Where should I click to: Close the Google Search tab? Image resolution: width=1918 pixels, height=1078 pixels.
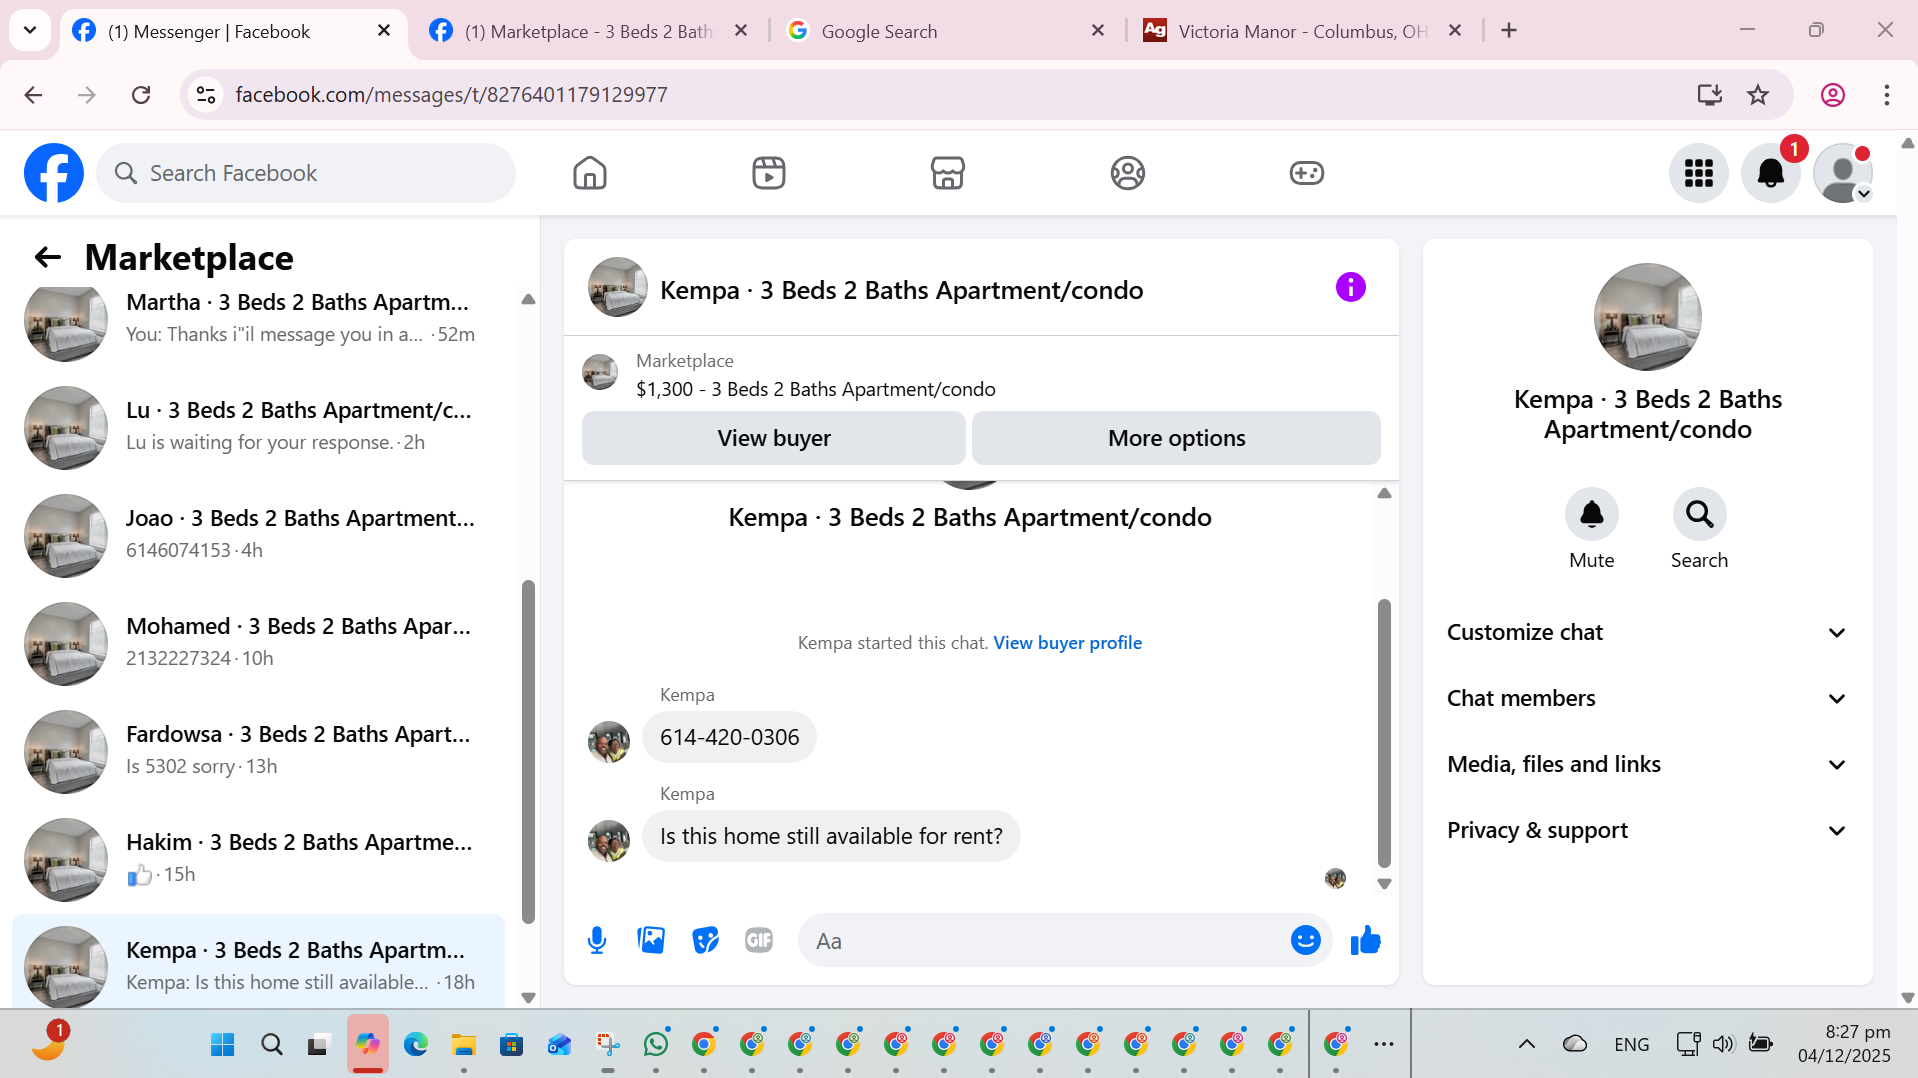click(x=1098, y=31)
